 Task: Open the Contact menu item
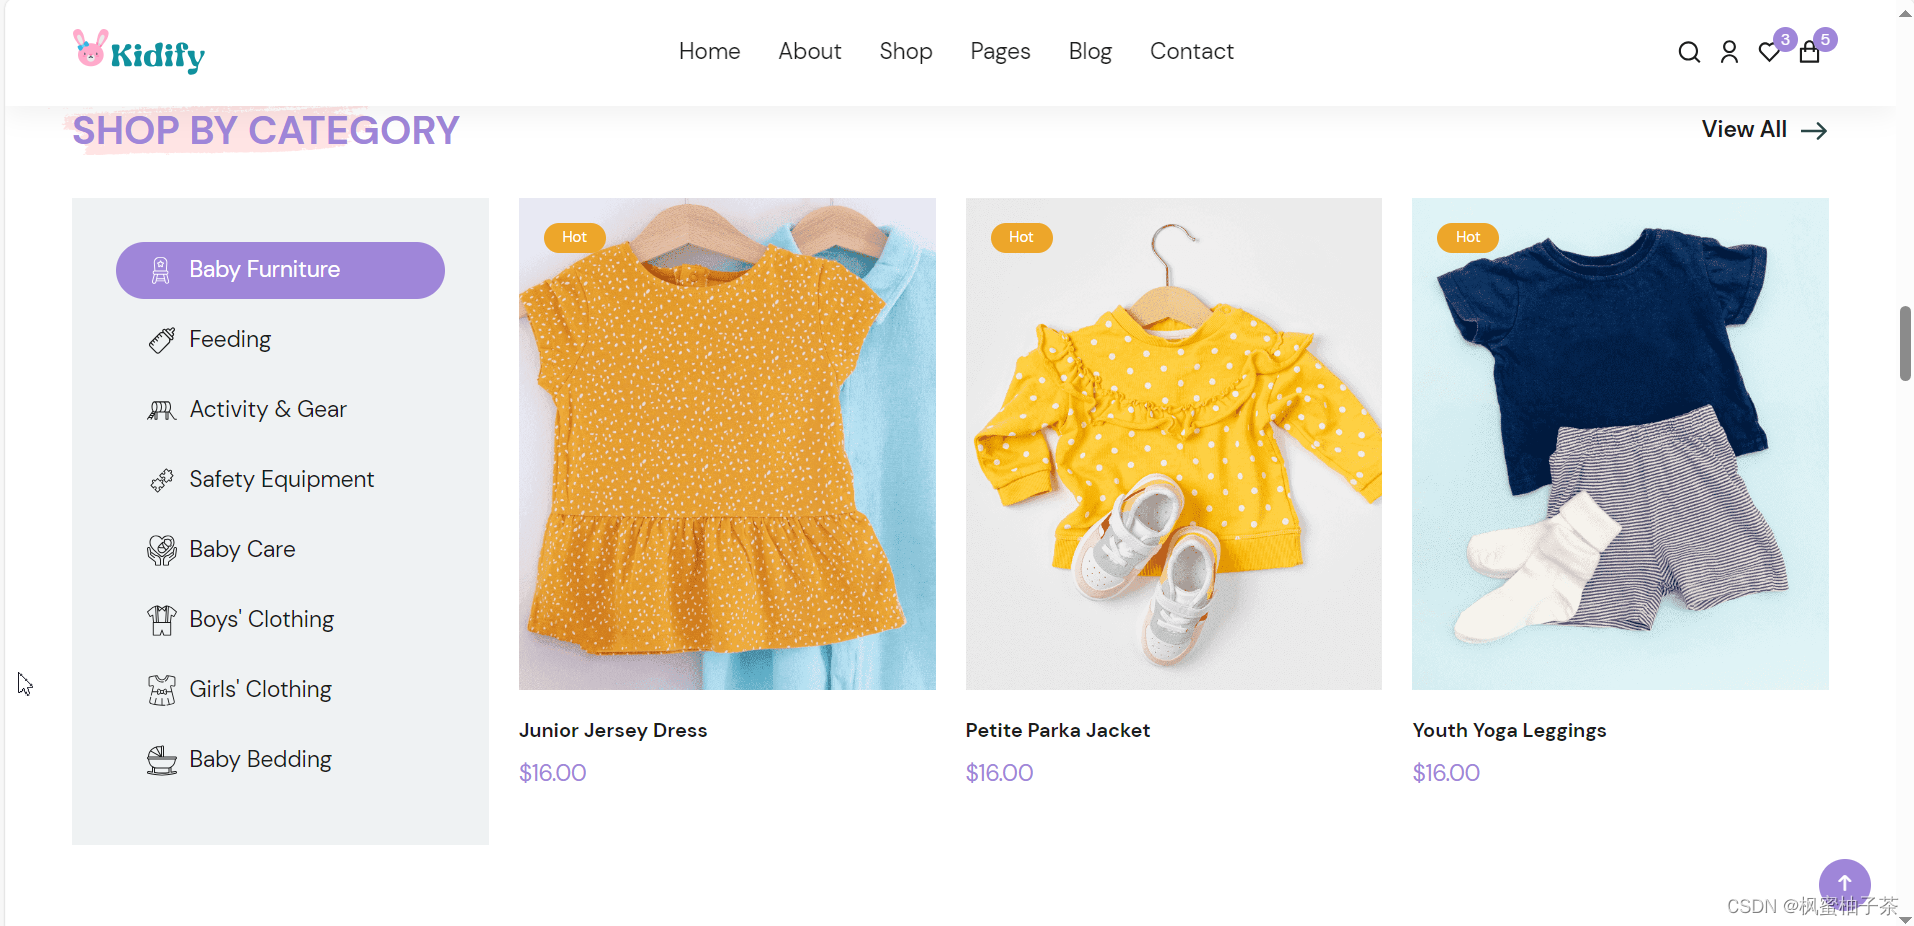click(x=1191, y=51)
